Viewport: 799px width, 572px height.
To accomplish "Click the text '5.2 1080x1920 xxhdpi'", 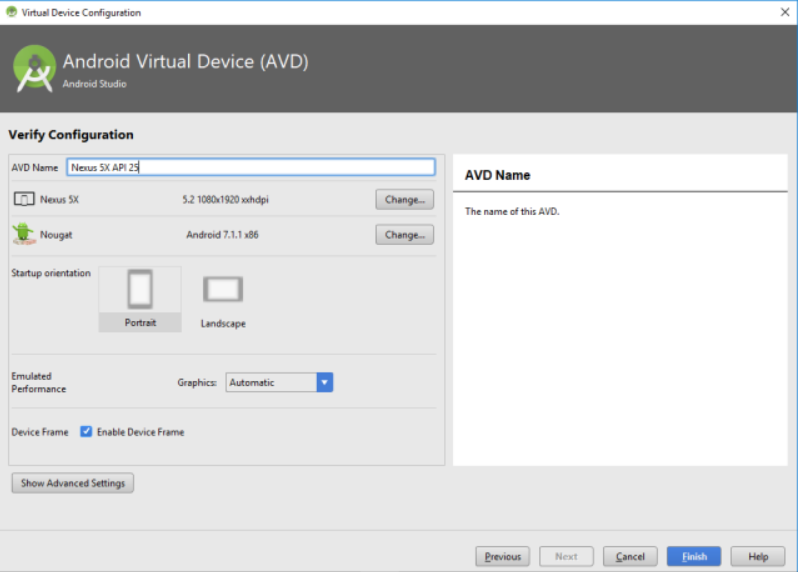I will (x=225, y=200).
